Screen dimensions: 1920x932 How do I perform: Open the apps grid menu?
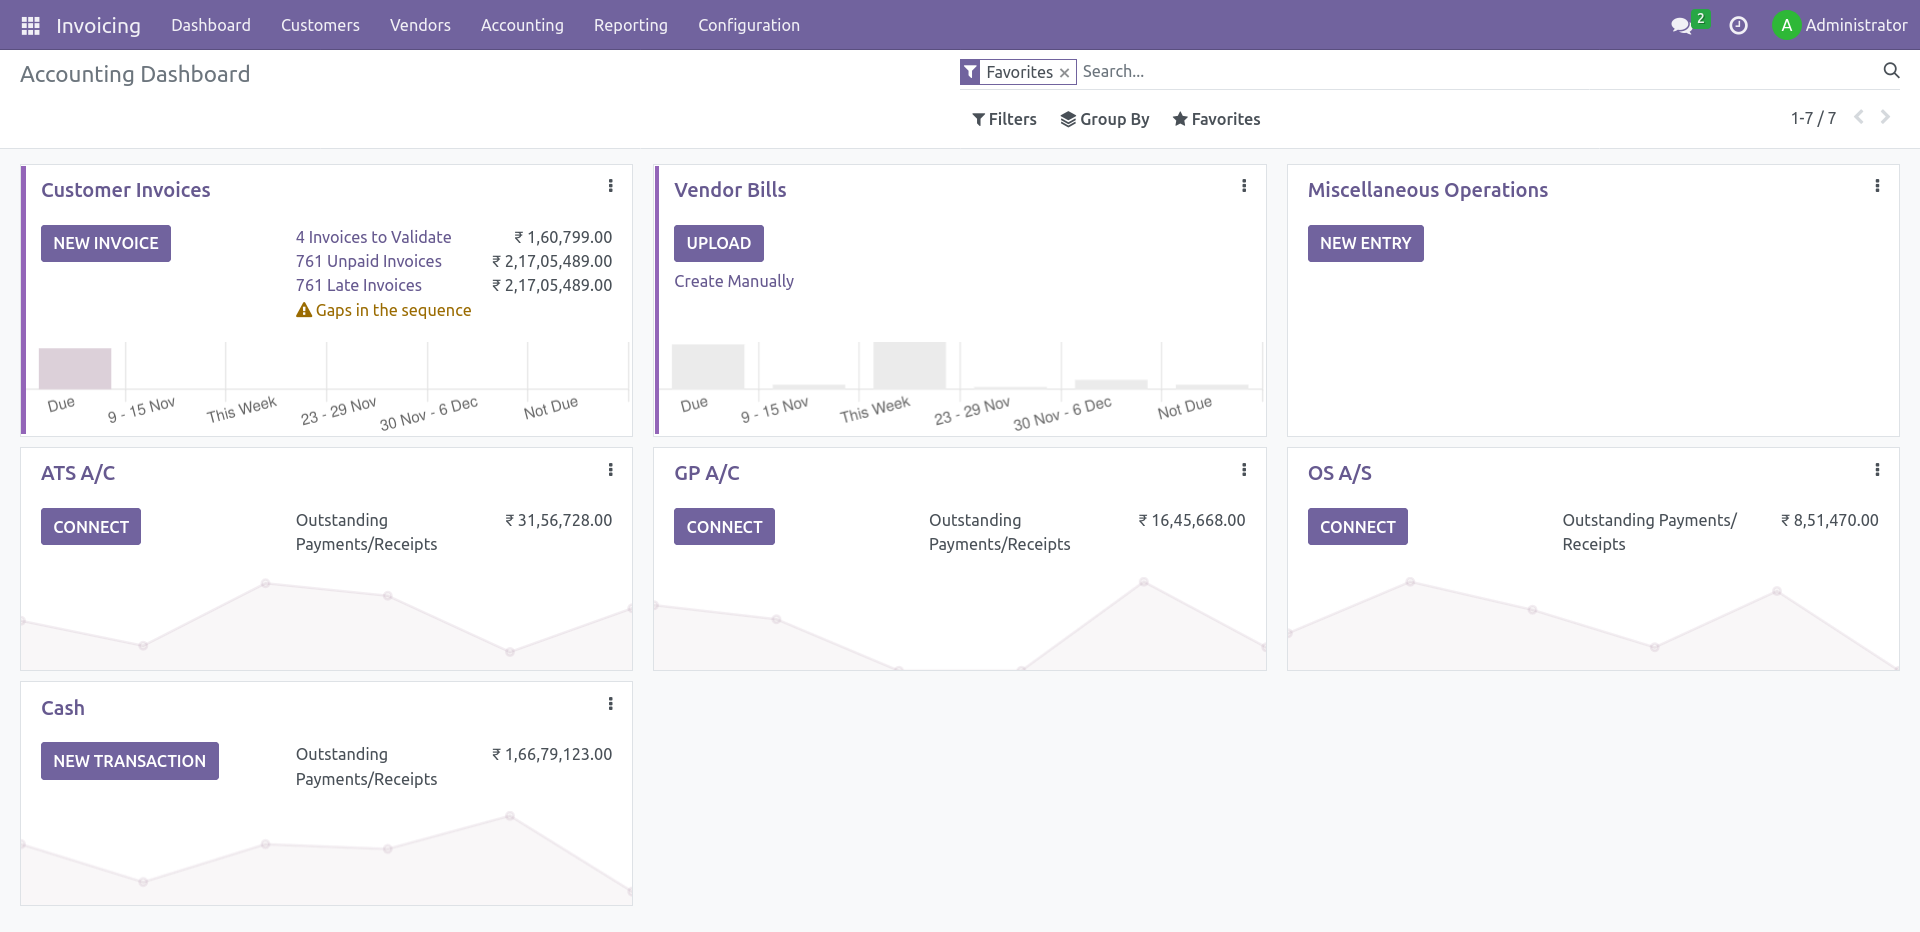coord(30,25)
